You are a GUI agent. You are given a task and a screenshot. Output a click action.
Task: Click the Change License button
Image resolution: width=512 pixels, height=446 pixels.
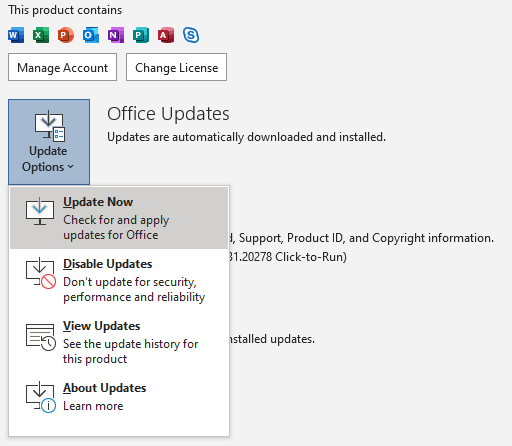[x=176, y=67]
